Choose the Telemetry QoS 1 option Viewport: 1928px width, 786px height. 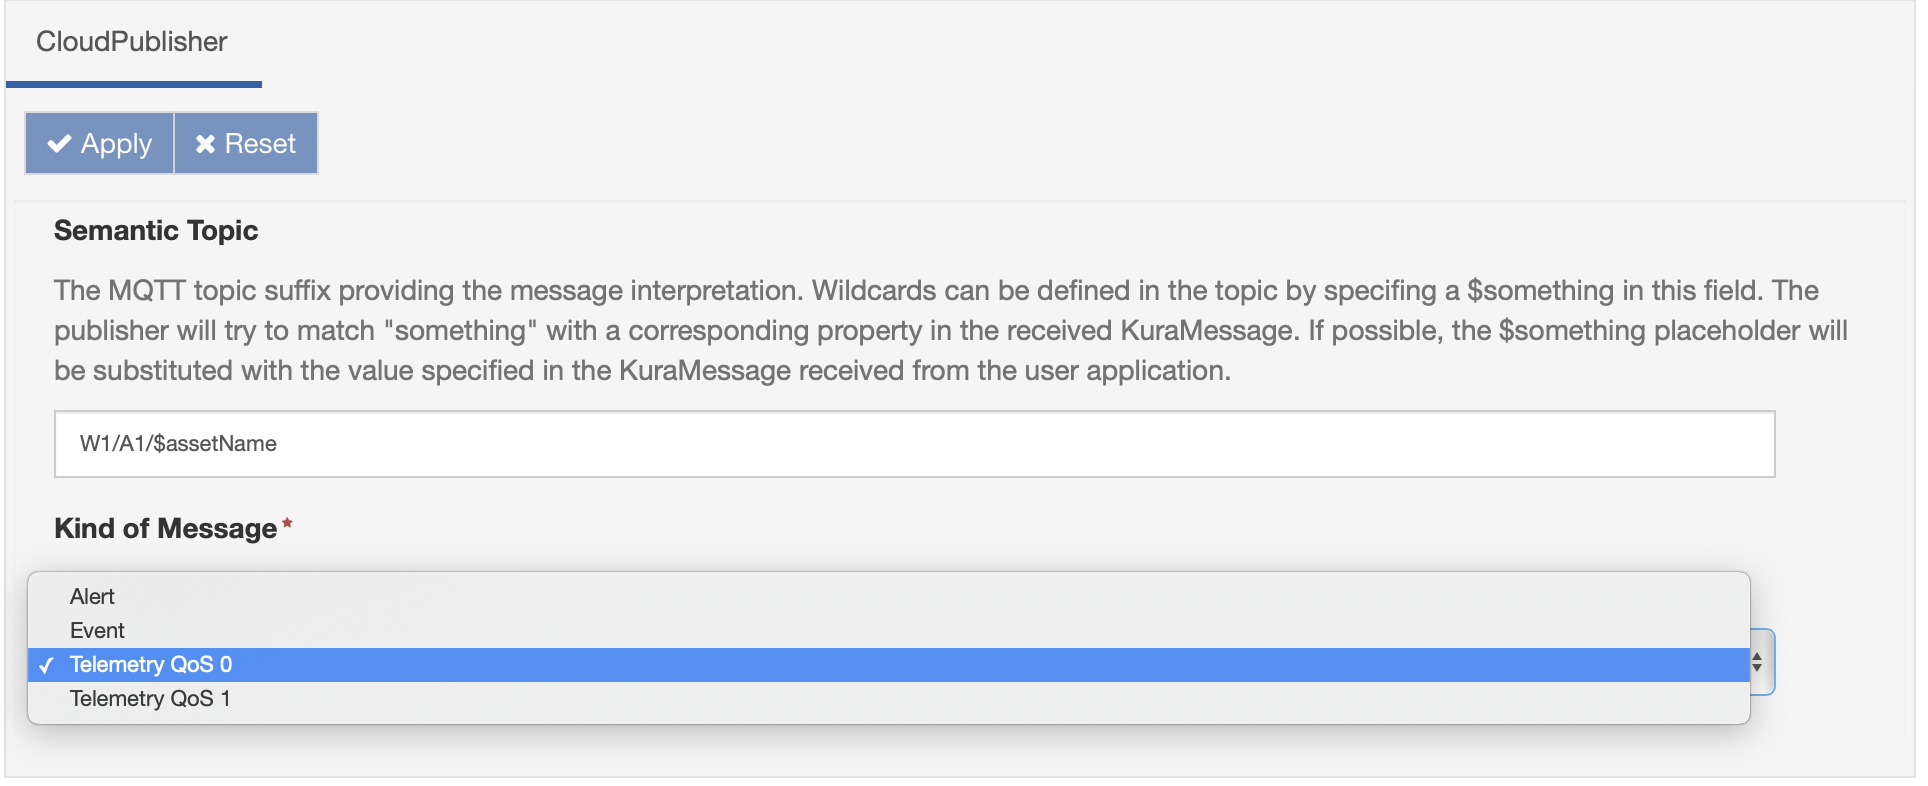coord(150,699)
